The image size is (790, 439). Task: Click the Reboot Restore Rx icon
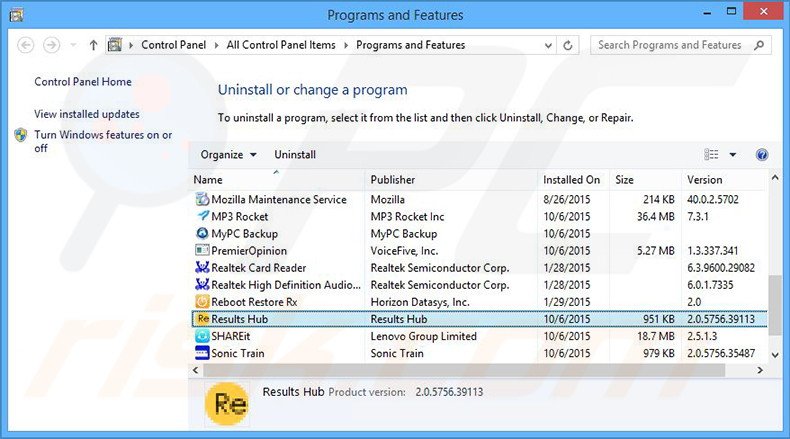202,302
